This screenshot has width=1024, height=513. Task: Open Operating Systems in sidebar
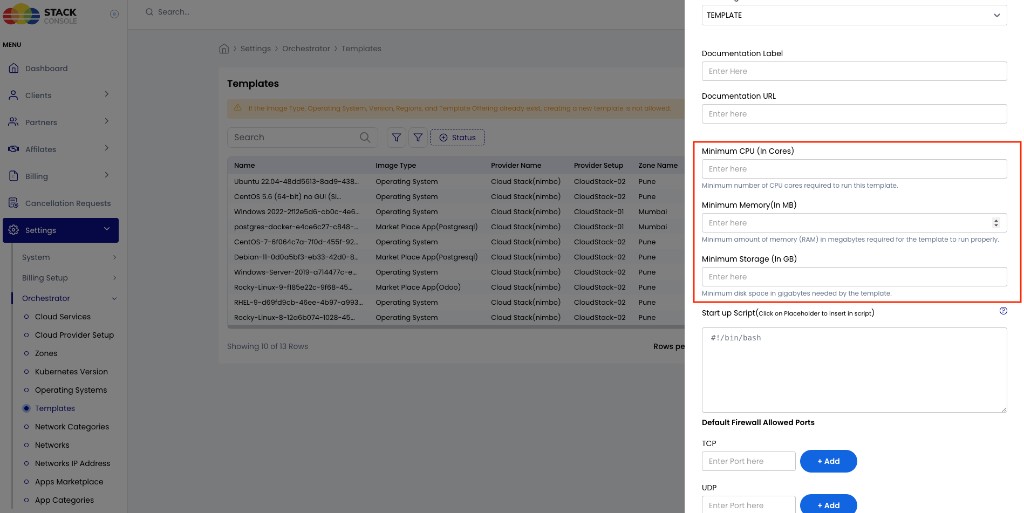[71, 390]
